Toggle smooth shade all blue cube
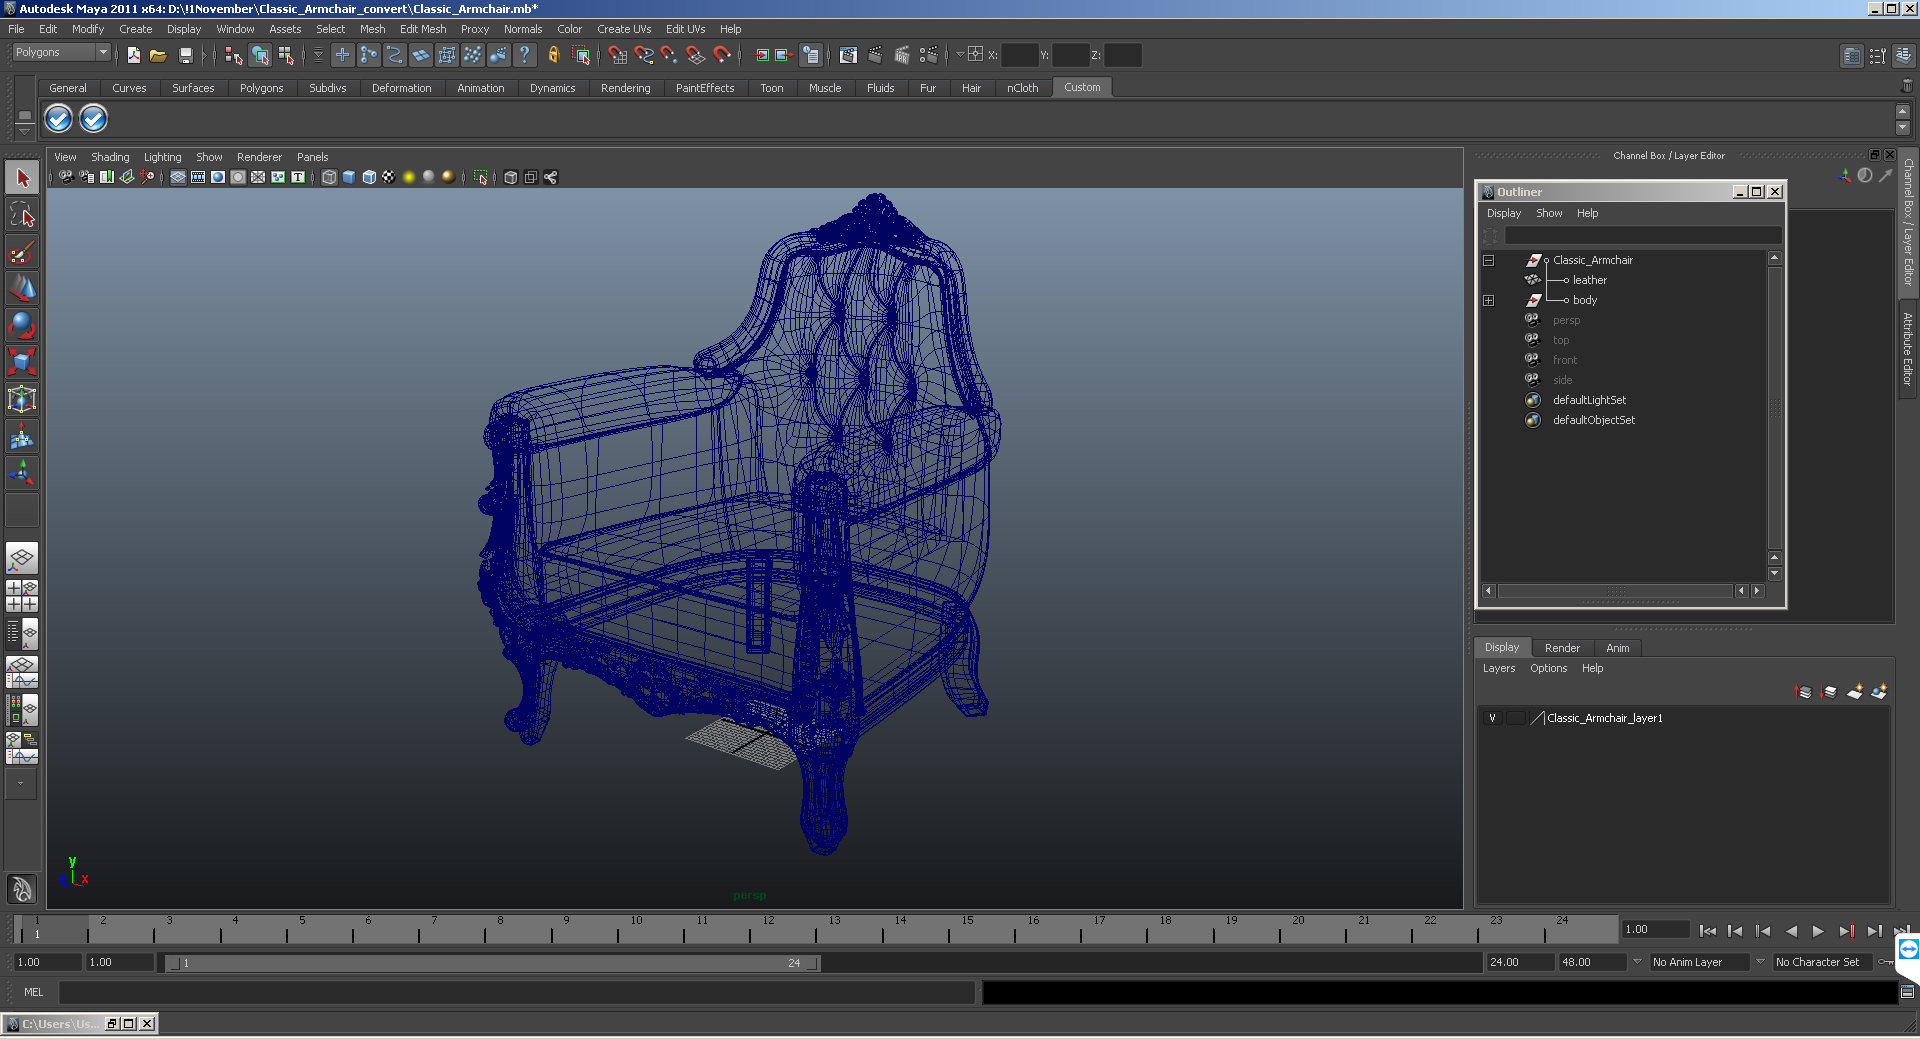The height and width of the screenshot is (1040, 1920). pyautogui.click(x=349, y=177)
